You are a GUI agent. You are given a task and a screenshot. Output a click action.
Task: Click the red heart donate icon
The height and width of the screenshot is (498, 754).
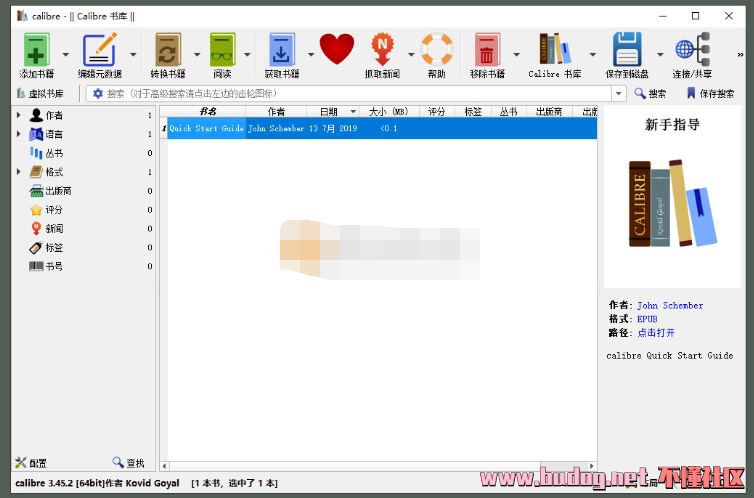(x=337, y=49)
